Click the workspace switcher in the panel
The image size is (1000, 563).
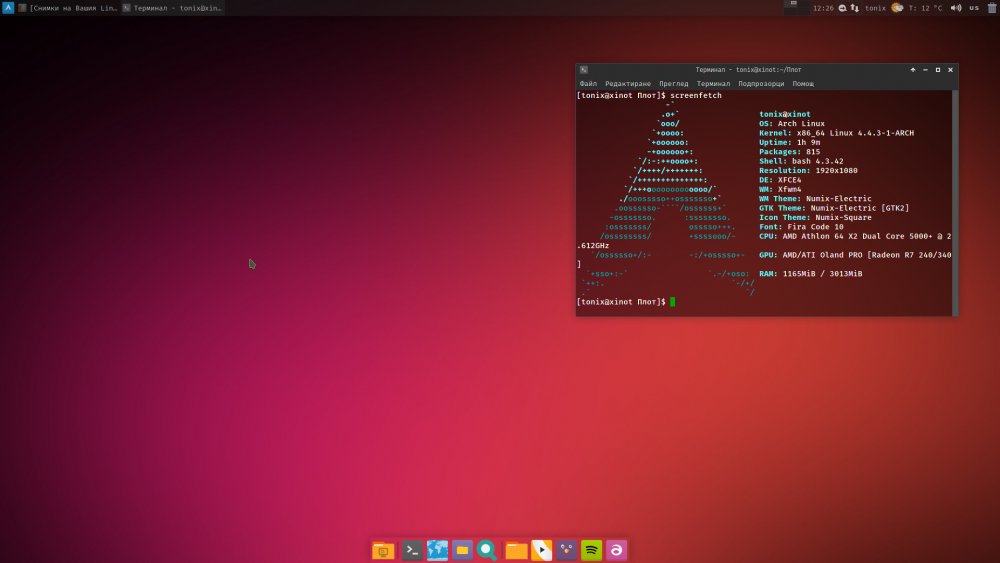(x=796, y=8)
